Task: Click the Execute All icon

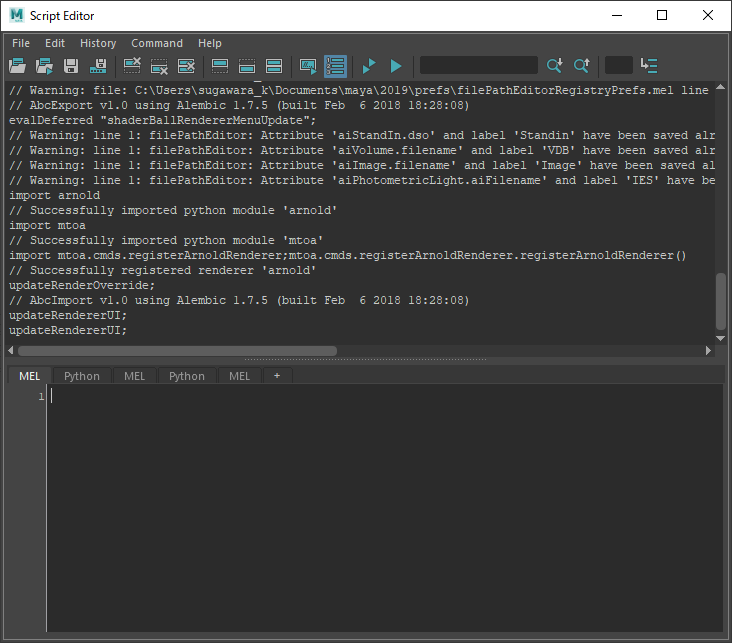Action: coord(369,66)
